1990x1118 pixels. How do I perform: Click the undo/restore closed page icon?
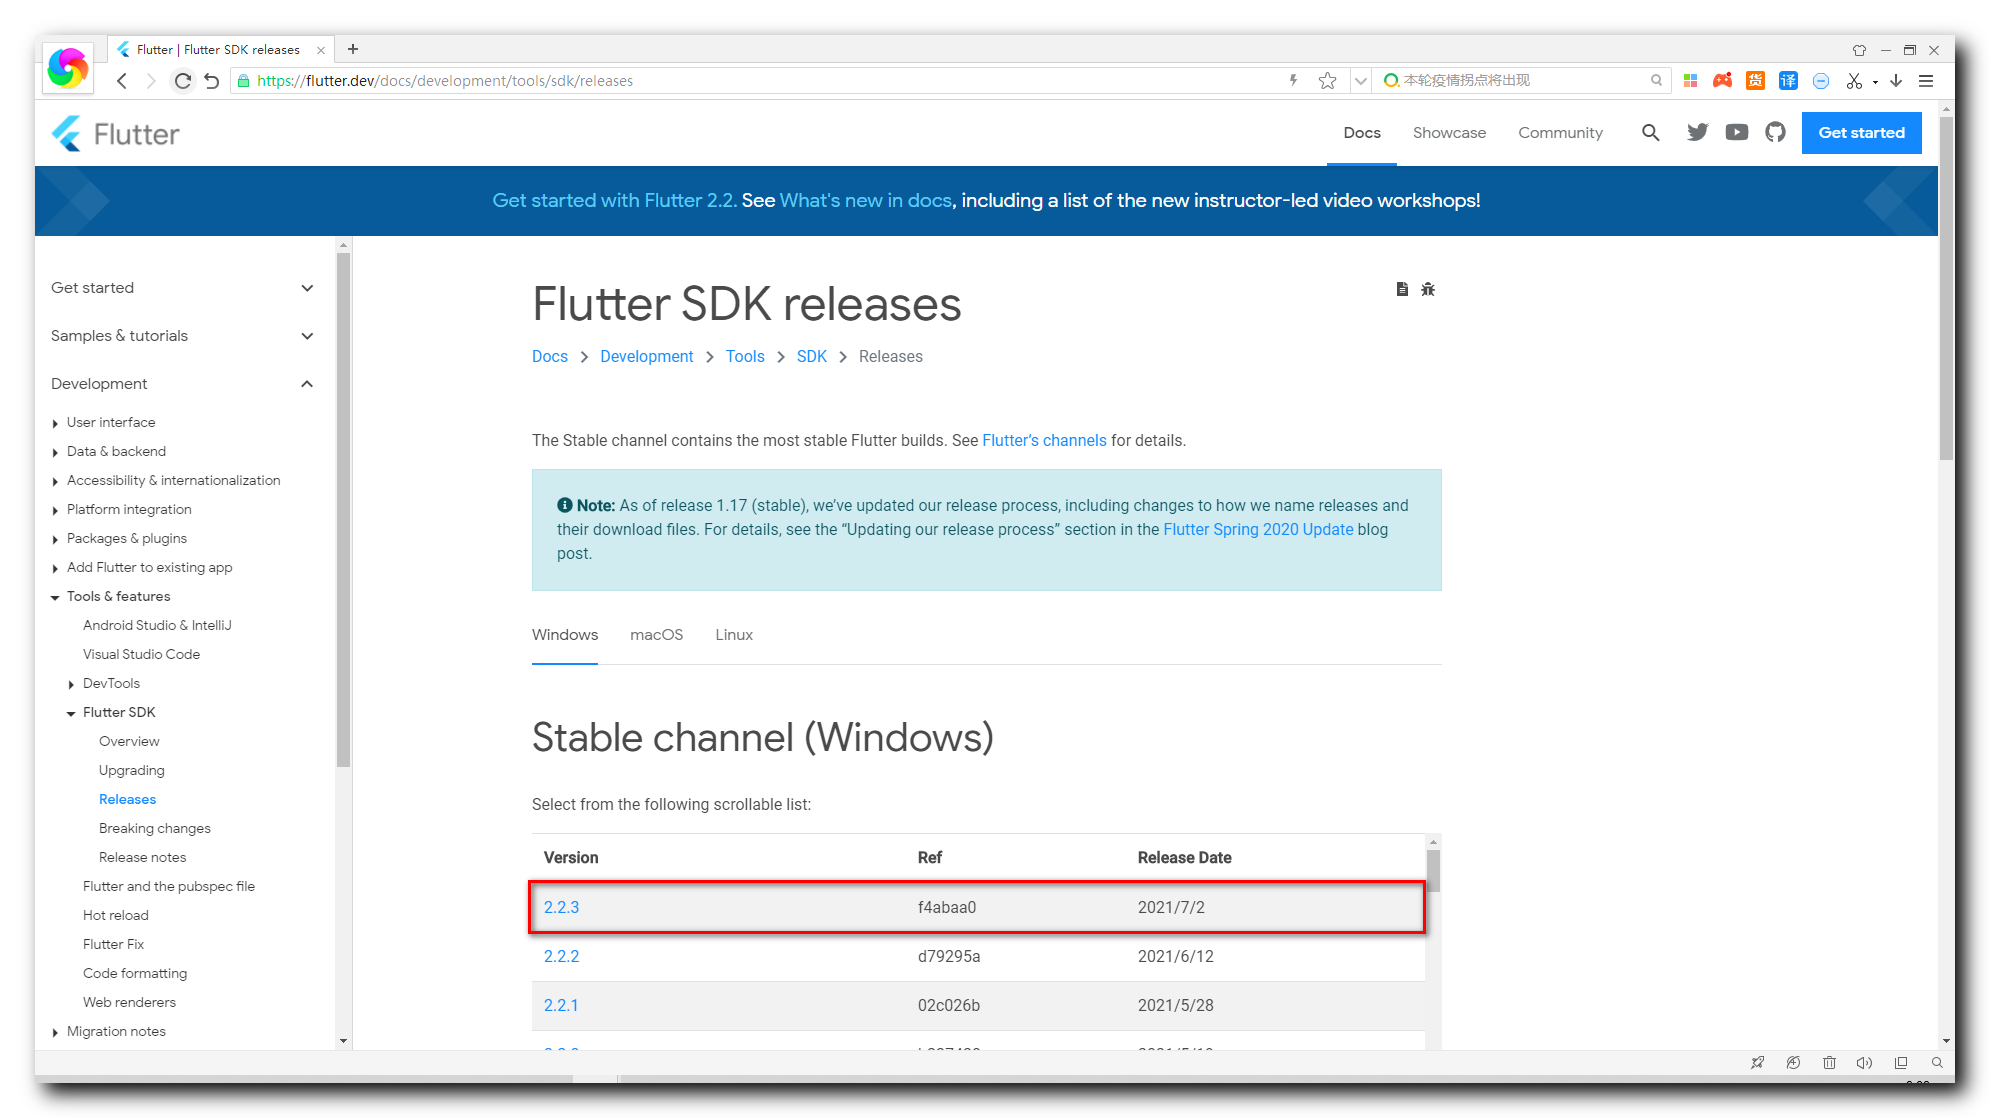(x=211, y=81)
